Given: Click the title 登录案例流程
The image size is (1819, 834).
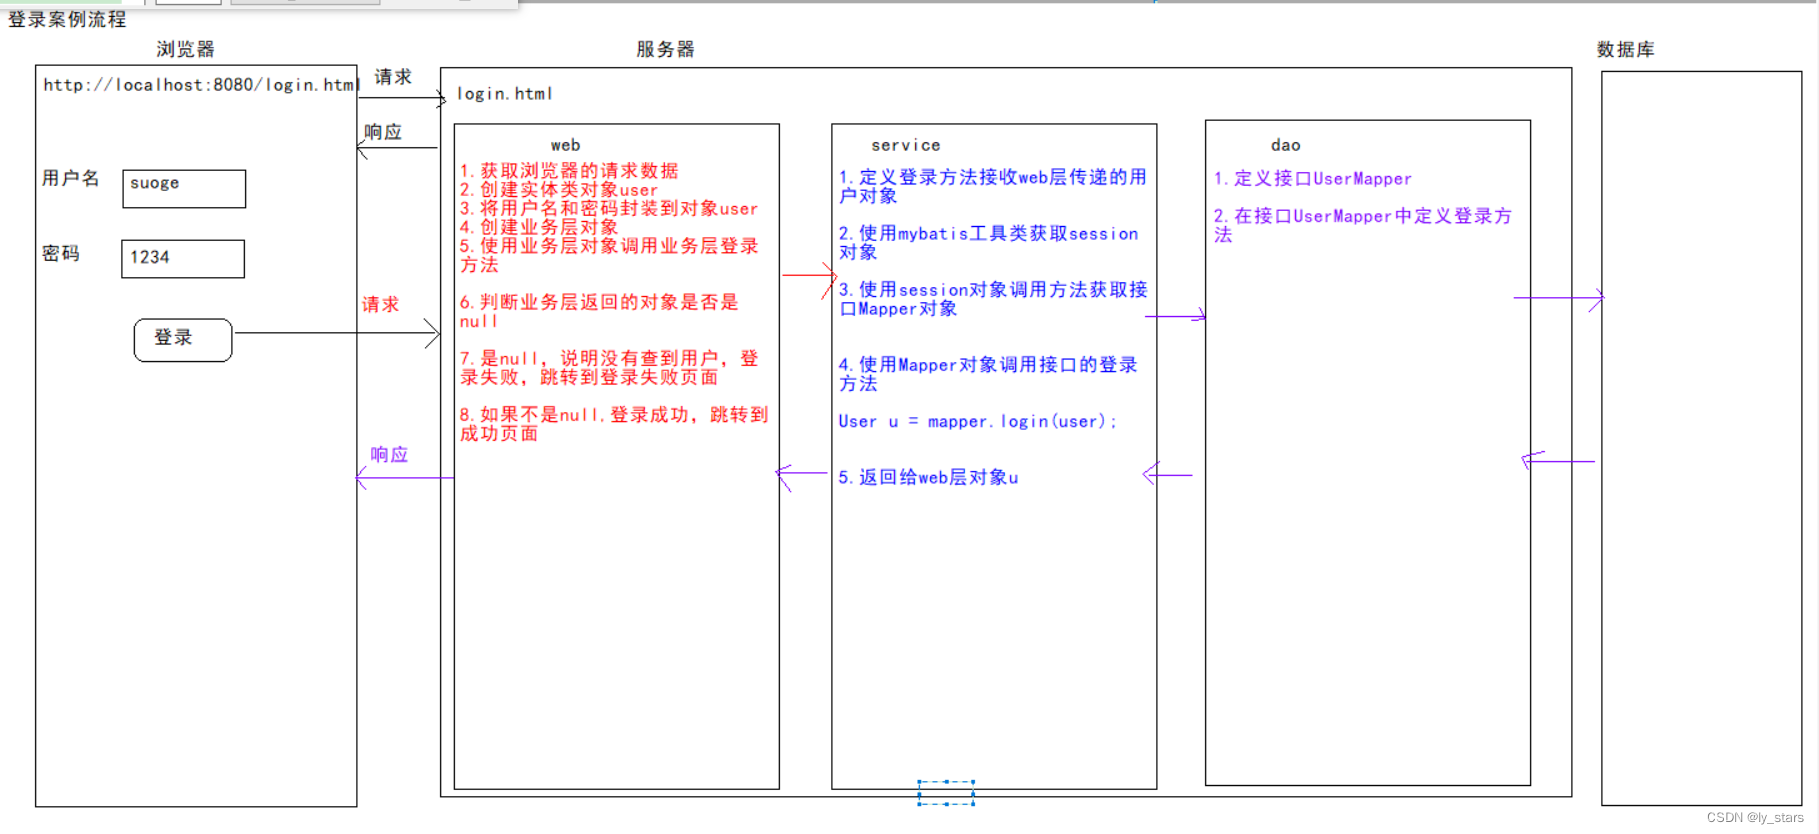Looking at the screenshot, I should (x=67, y=20).
